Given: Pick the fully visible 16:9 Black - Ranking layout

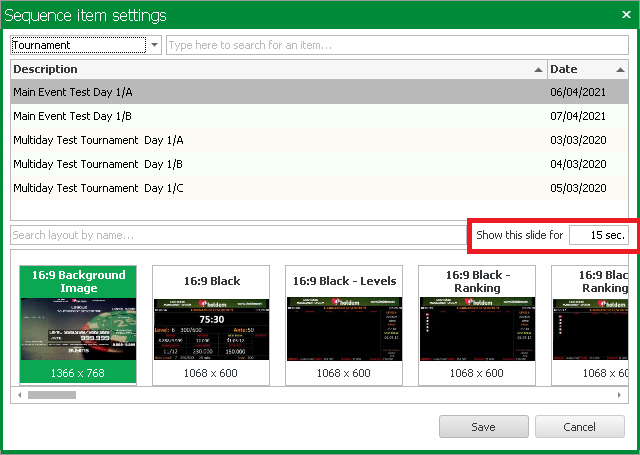Looking at the screenshot, I should [476, 325].
